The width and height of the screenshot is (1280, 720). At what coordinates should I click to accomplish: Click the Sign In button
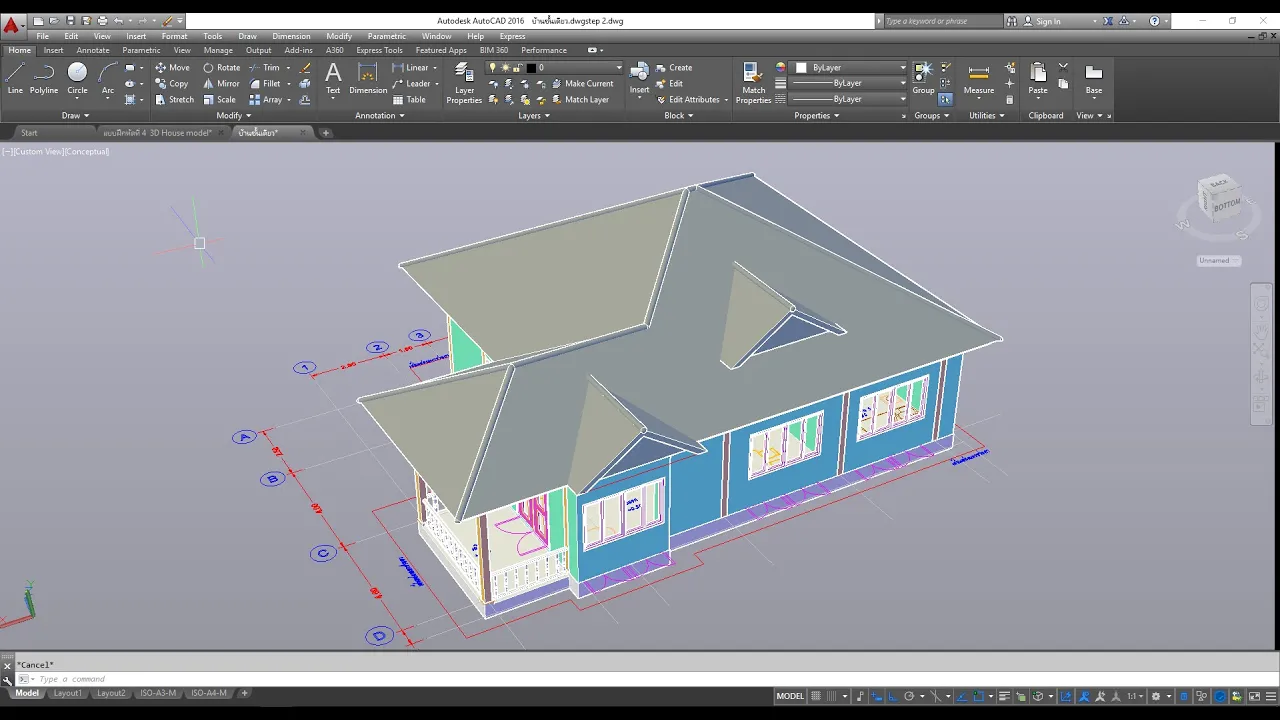1048,21
